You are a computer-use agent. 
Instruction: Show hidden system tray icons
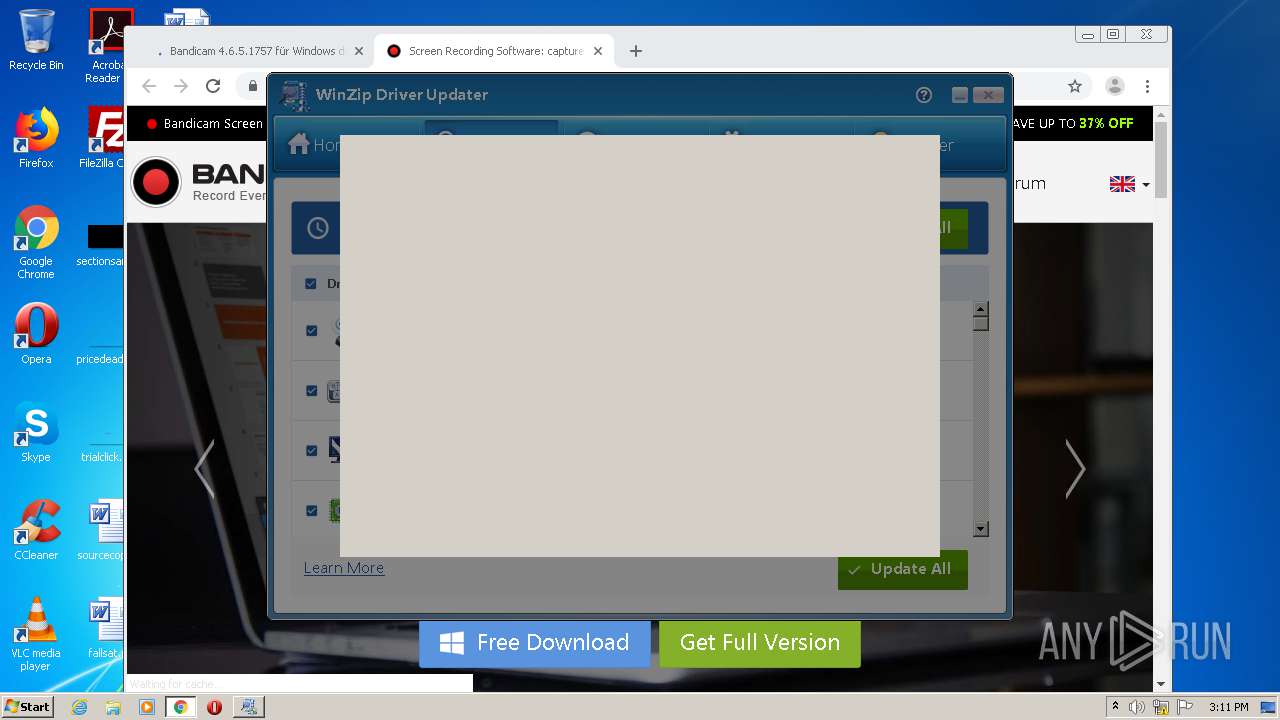pyautogui.click(x=1115, y=707)
